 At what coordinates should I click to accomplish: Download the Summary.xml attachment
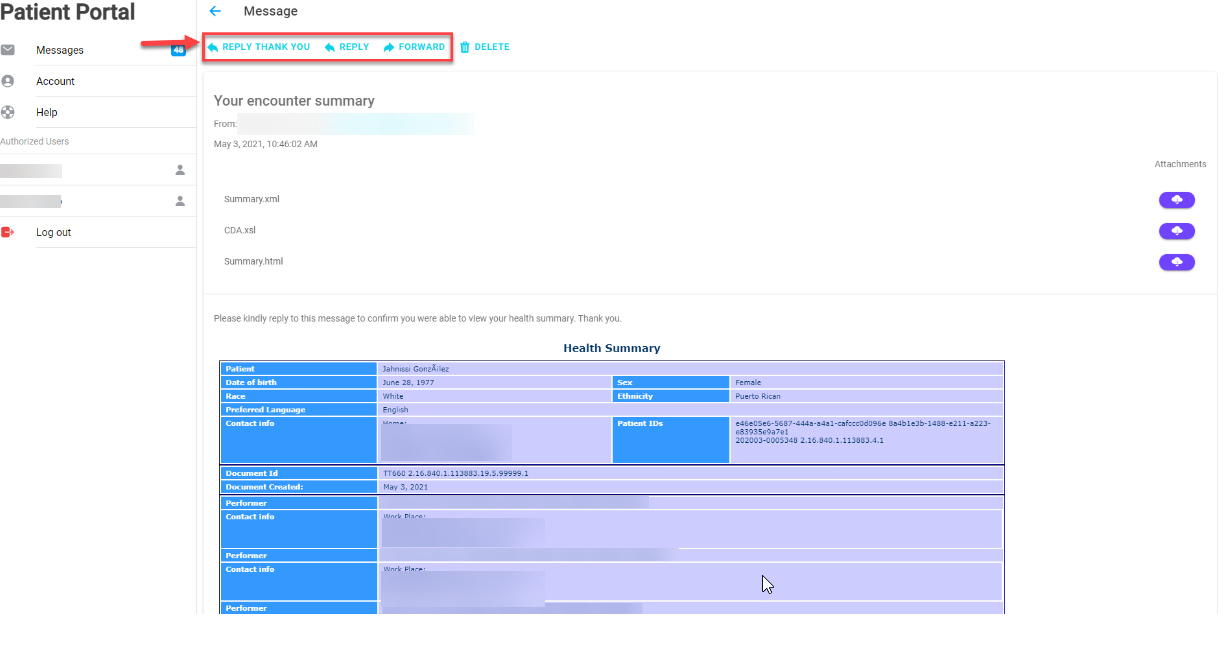pos(1177,200)
